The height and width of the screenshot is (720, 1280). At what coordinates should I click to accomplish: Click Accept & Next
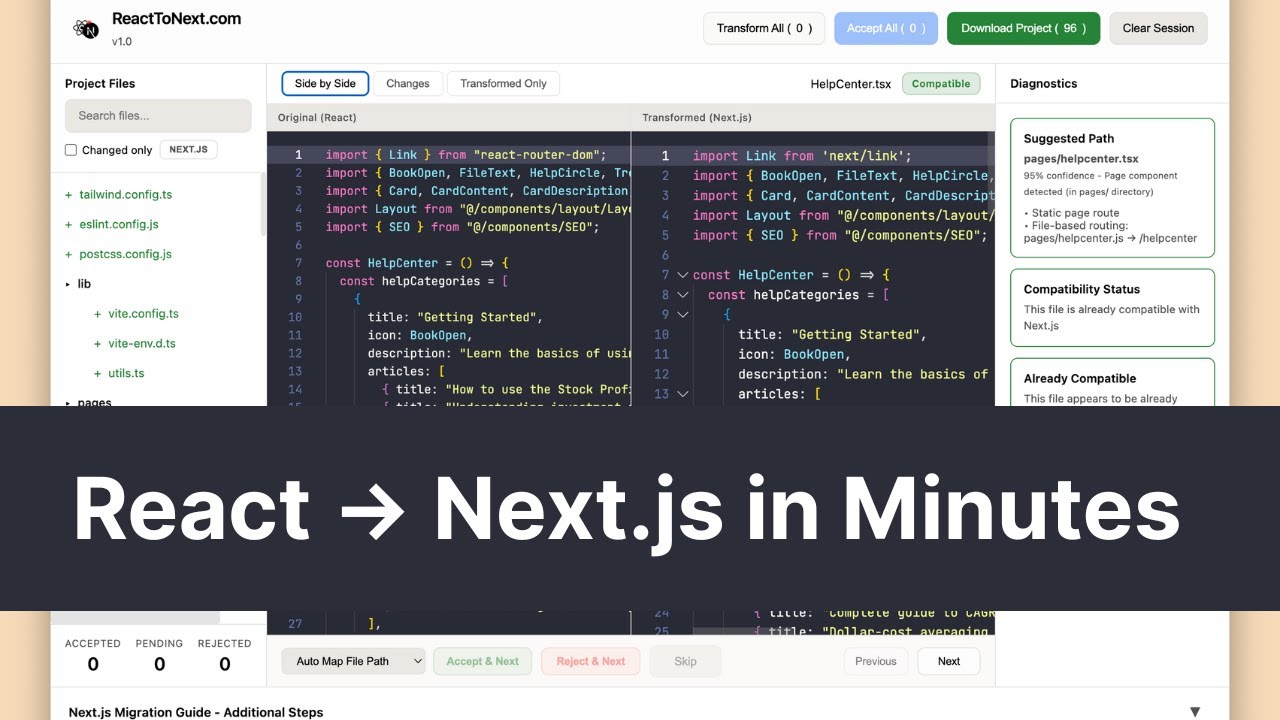tap(483, 661)
